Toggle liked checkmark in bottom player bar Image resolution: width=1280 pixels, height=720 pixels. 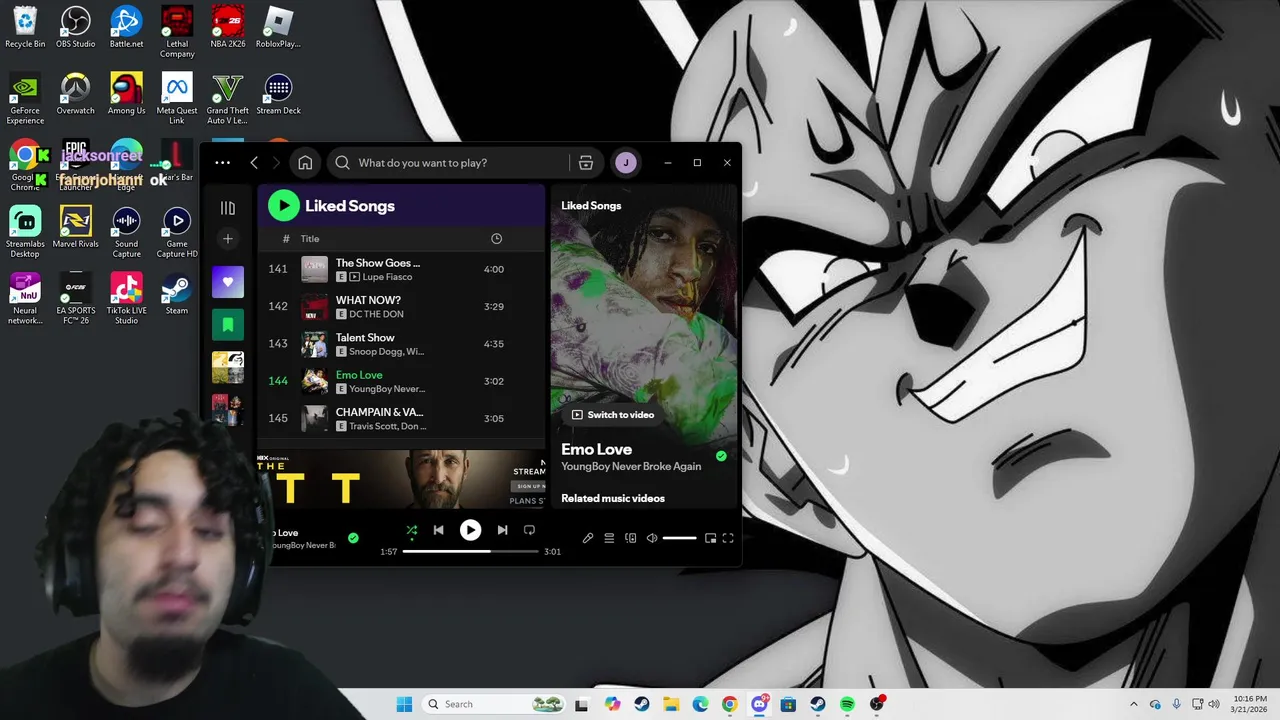point(353,538)
